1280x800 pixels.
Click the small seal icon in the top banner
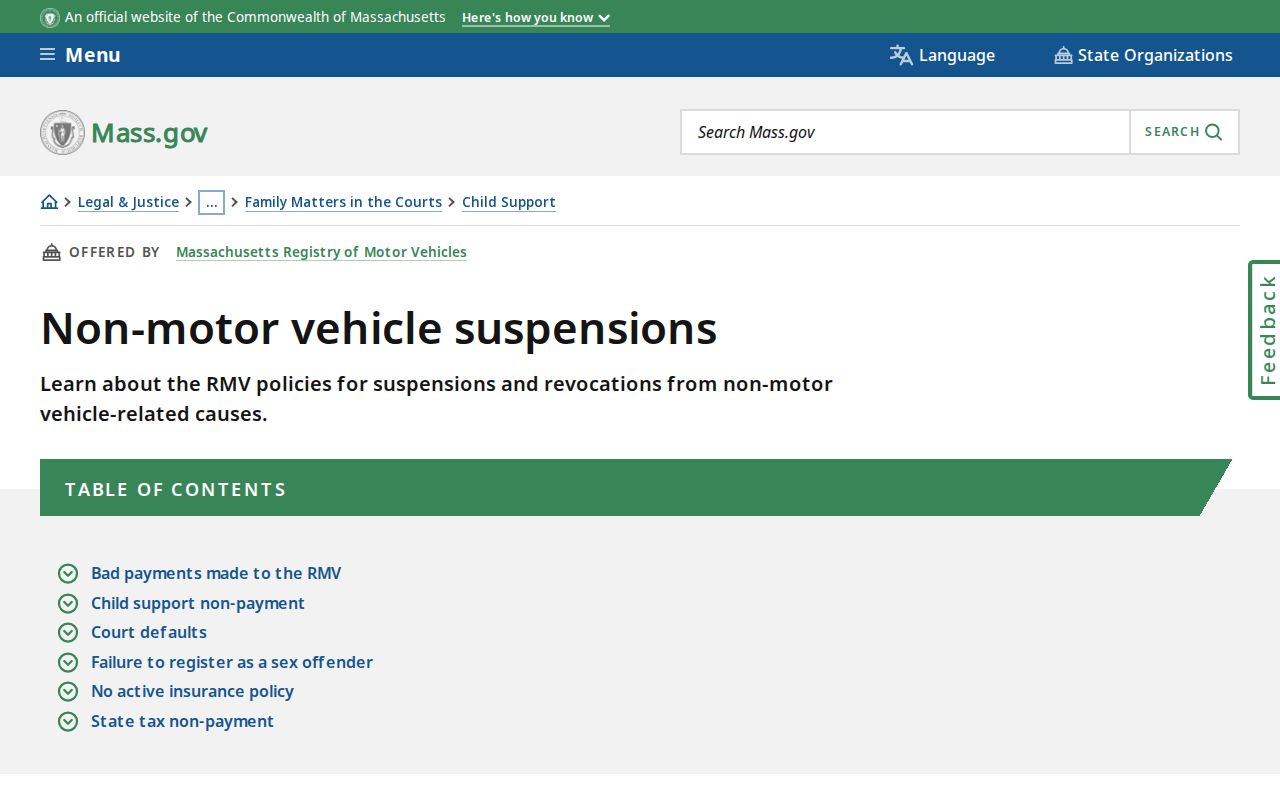(x=49, y=17)
